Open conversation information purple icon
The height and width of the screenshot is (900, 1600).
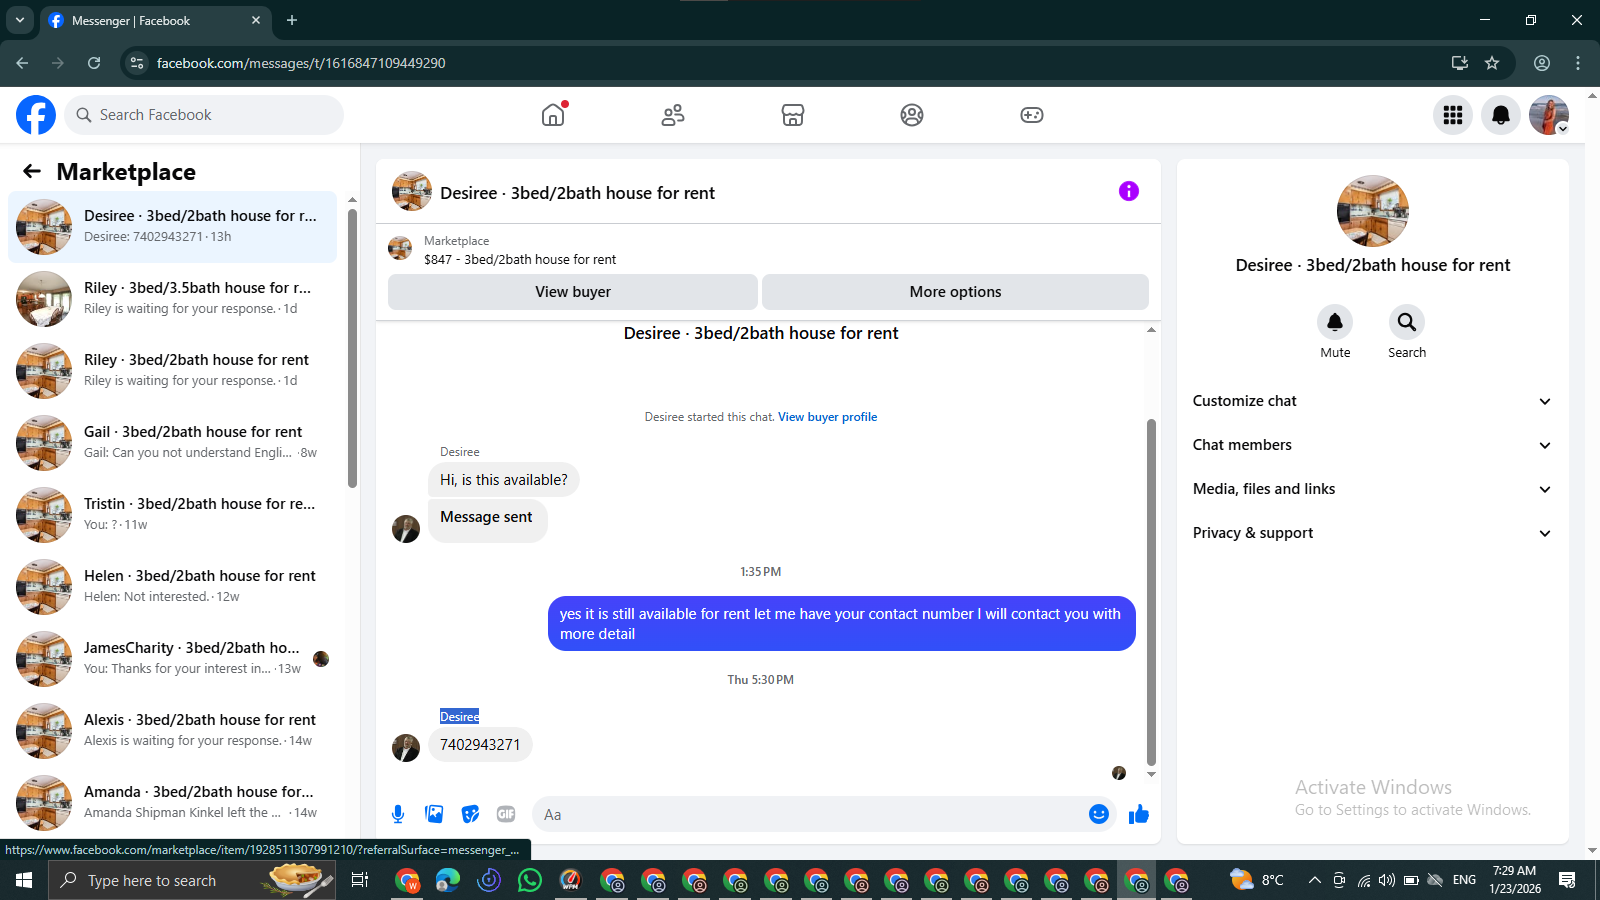(1129, 191)
